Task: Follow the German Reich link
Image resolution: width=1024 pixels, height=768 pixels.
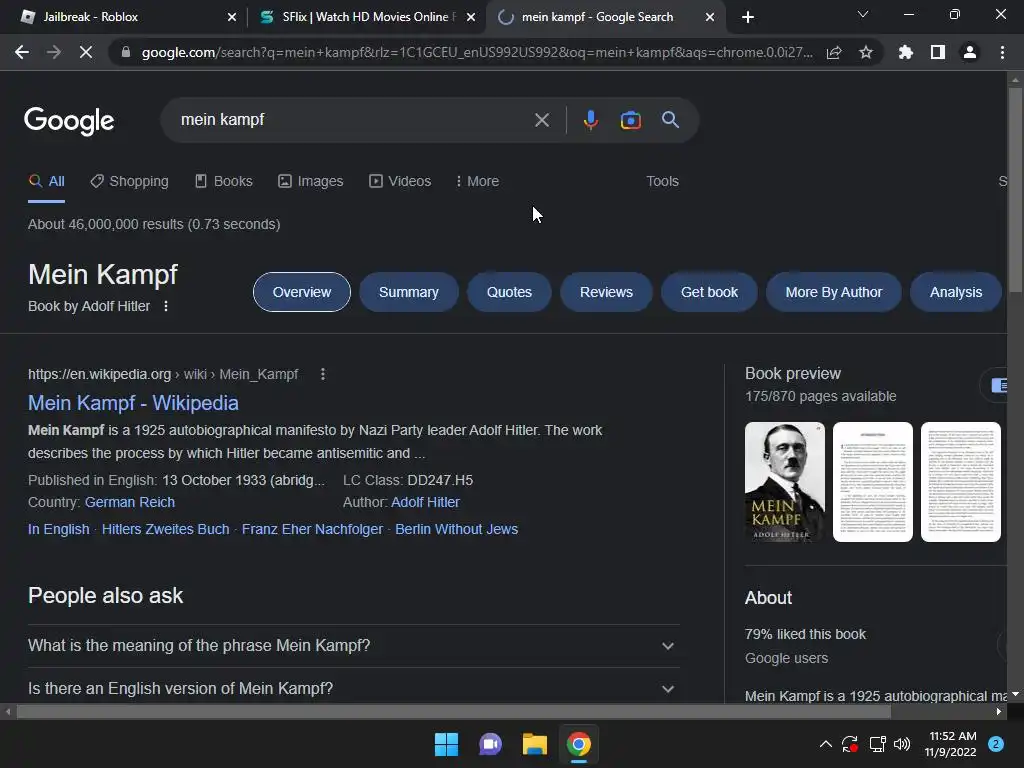Action: [x=130, y=502]
